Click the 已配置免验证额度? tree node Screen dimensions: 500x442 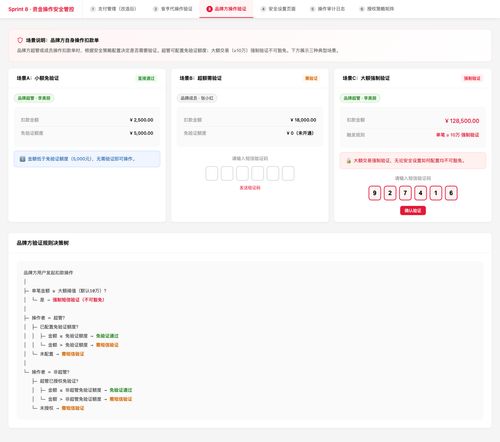tap(59, 327)
